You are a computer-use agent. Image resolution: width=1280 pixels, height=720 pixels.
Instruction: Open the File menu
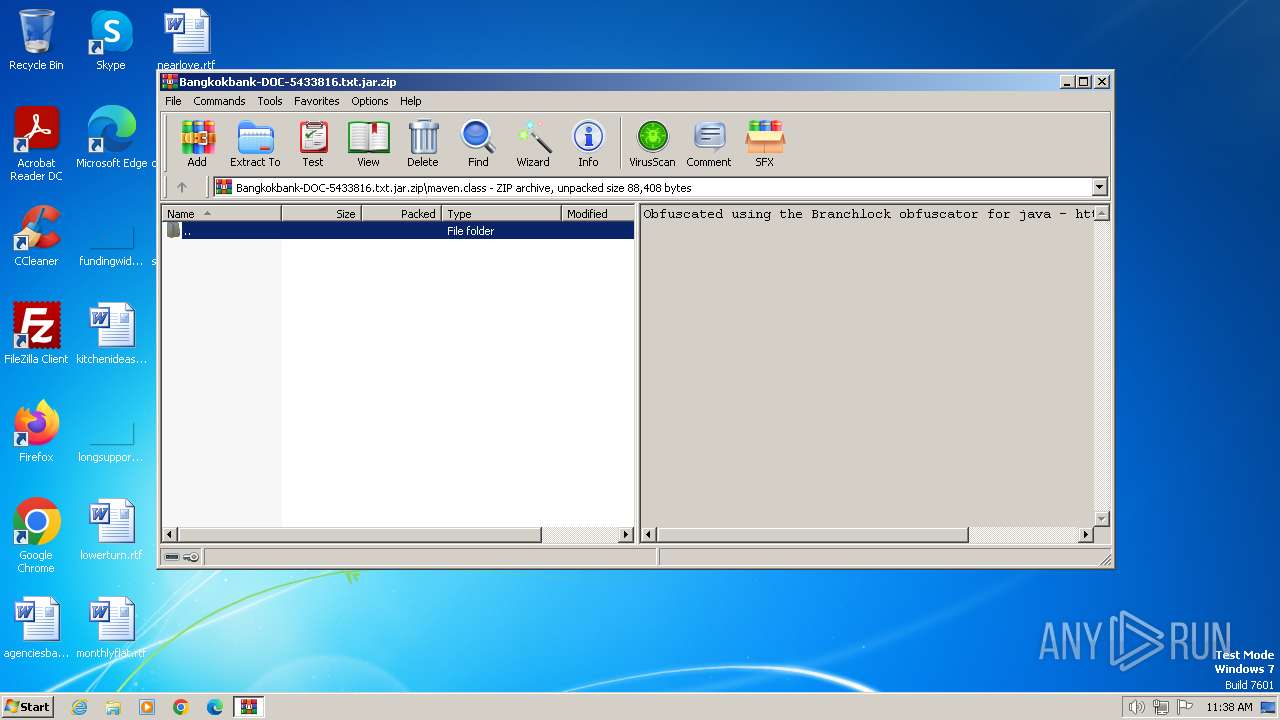point(173,101)
